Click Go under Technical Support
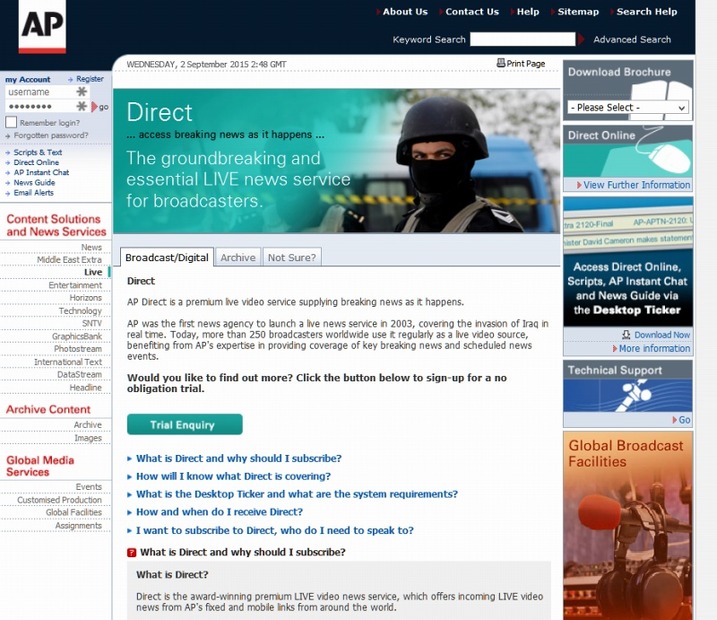 click(684, 420)
